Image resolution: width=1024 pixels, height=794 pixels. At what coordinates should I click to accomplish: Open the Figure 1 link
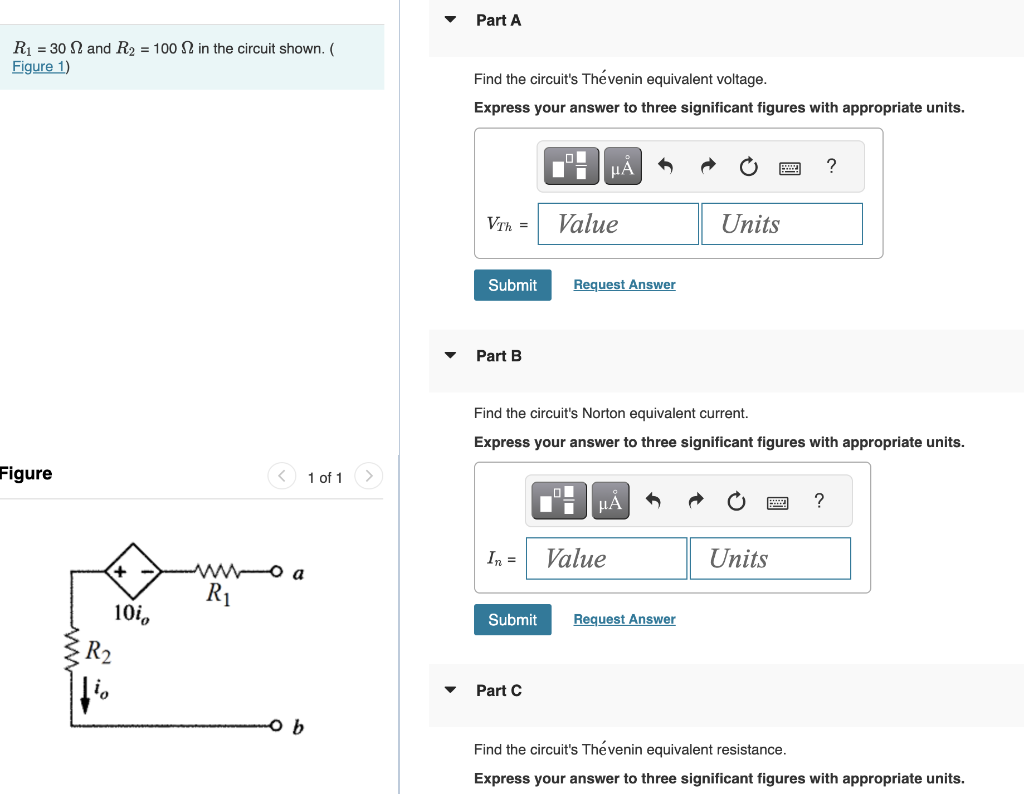pos(37,66)
